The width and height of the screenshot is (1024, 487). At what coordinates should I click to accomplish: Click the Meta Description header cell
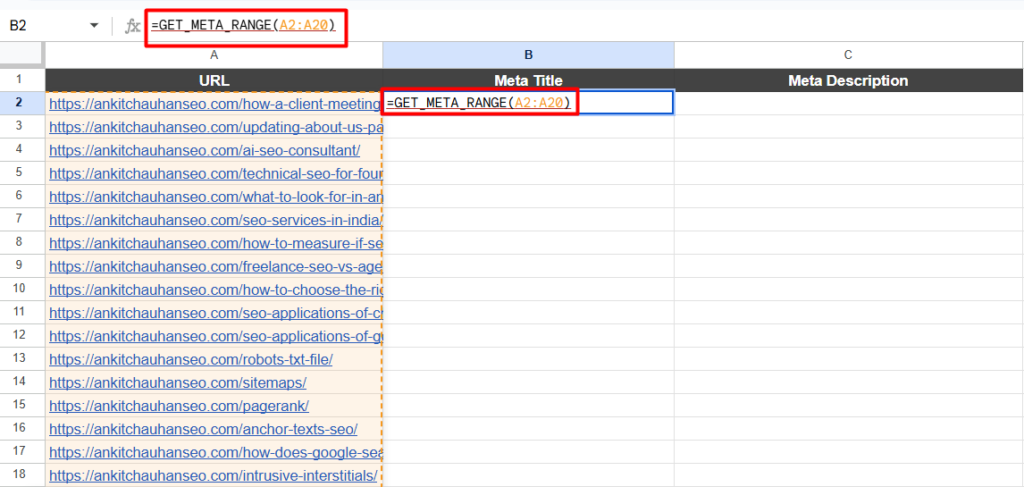click(848, 80)
